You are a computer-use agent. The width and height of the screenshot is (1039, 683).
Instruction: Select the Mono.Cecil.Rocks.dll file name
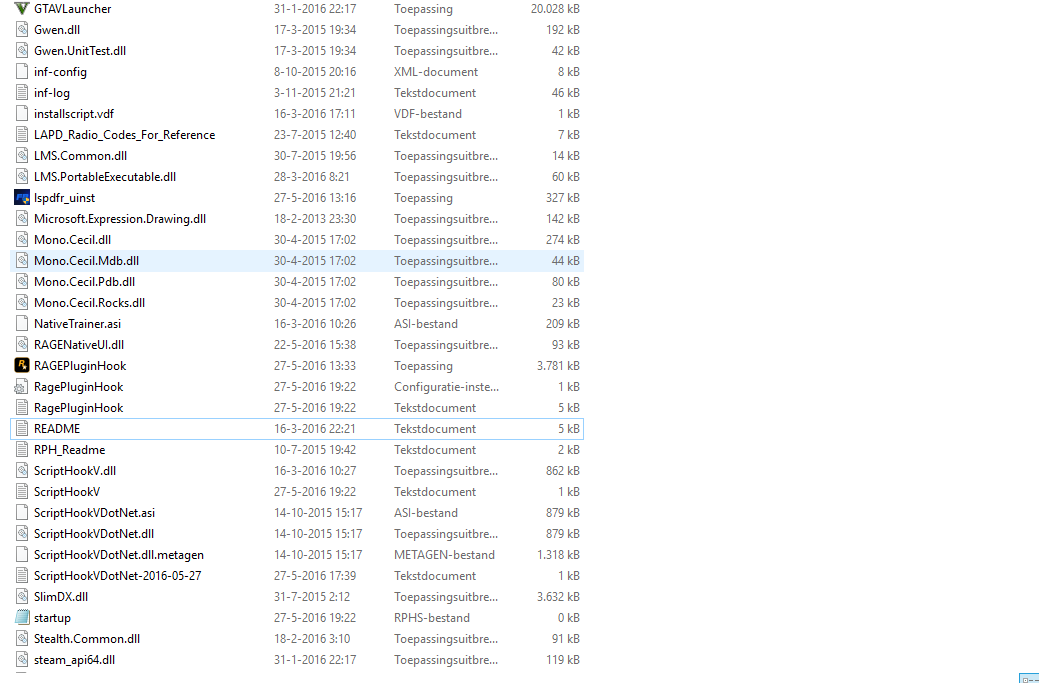(89, 303)
